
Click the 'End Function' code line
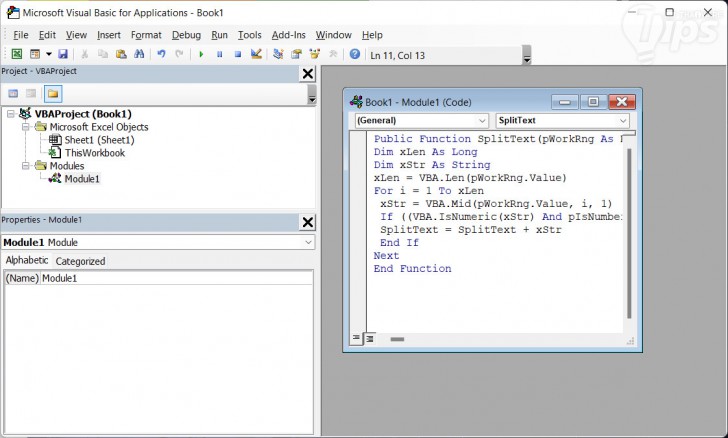(x=412, y=268)
